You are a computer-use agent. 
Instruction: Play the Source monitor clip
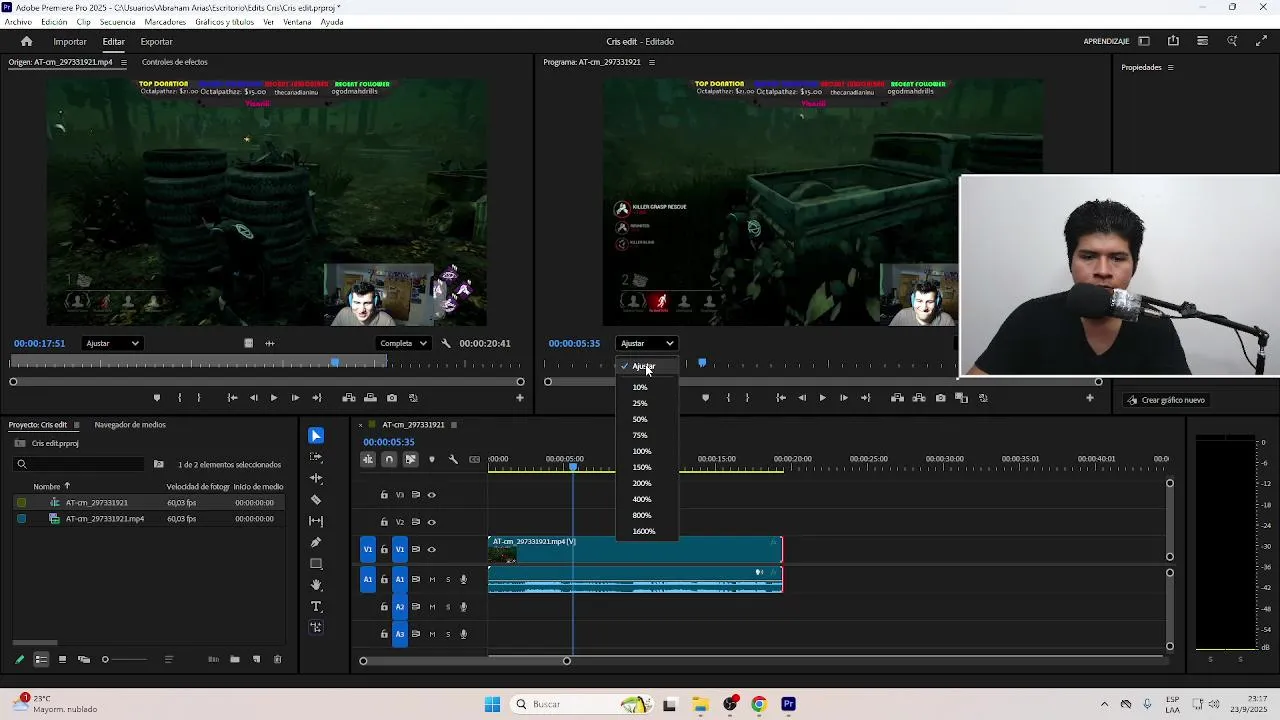(273, 398)
